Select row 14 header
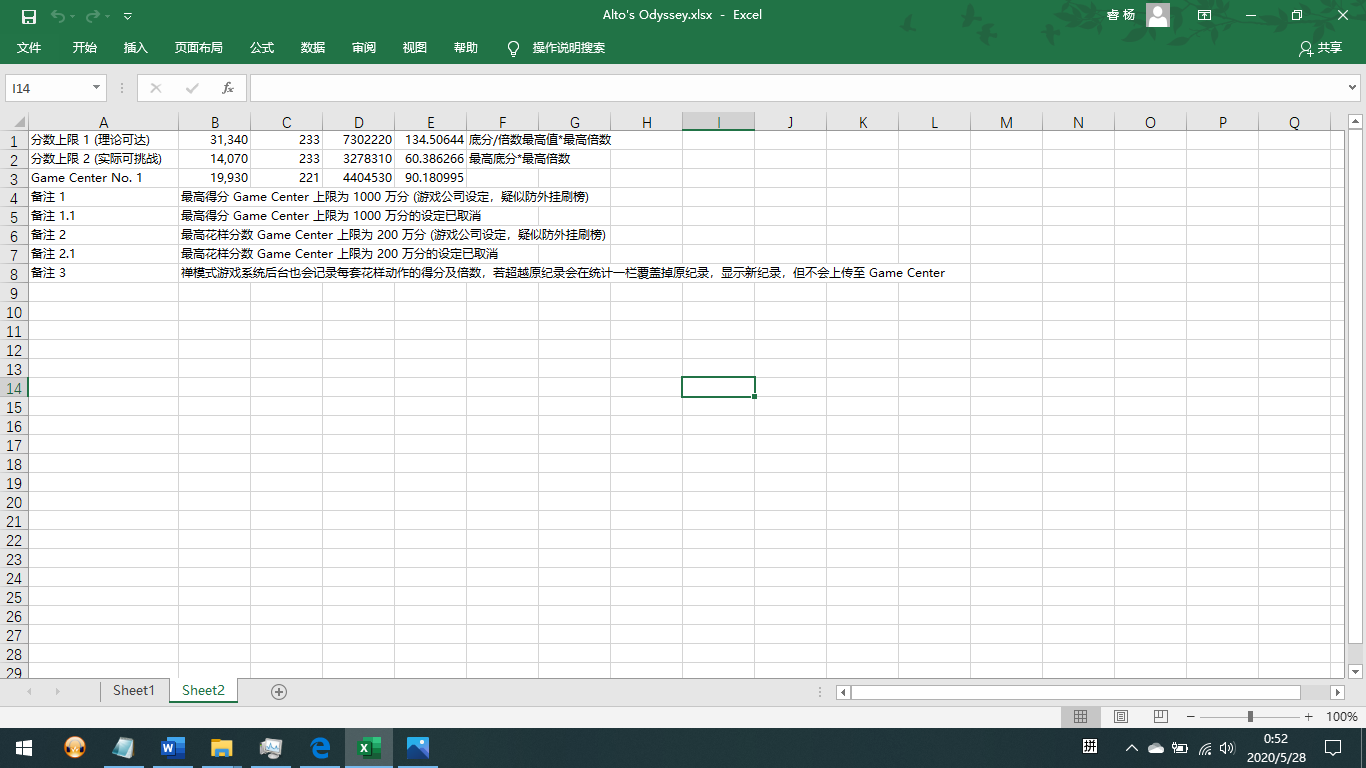 14,388
